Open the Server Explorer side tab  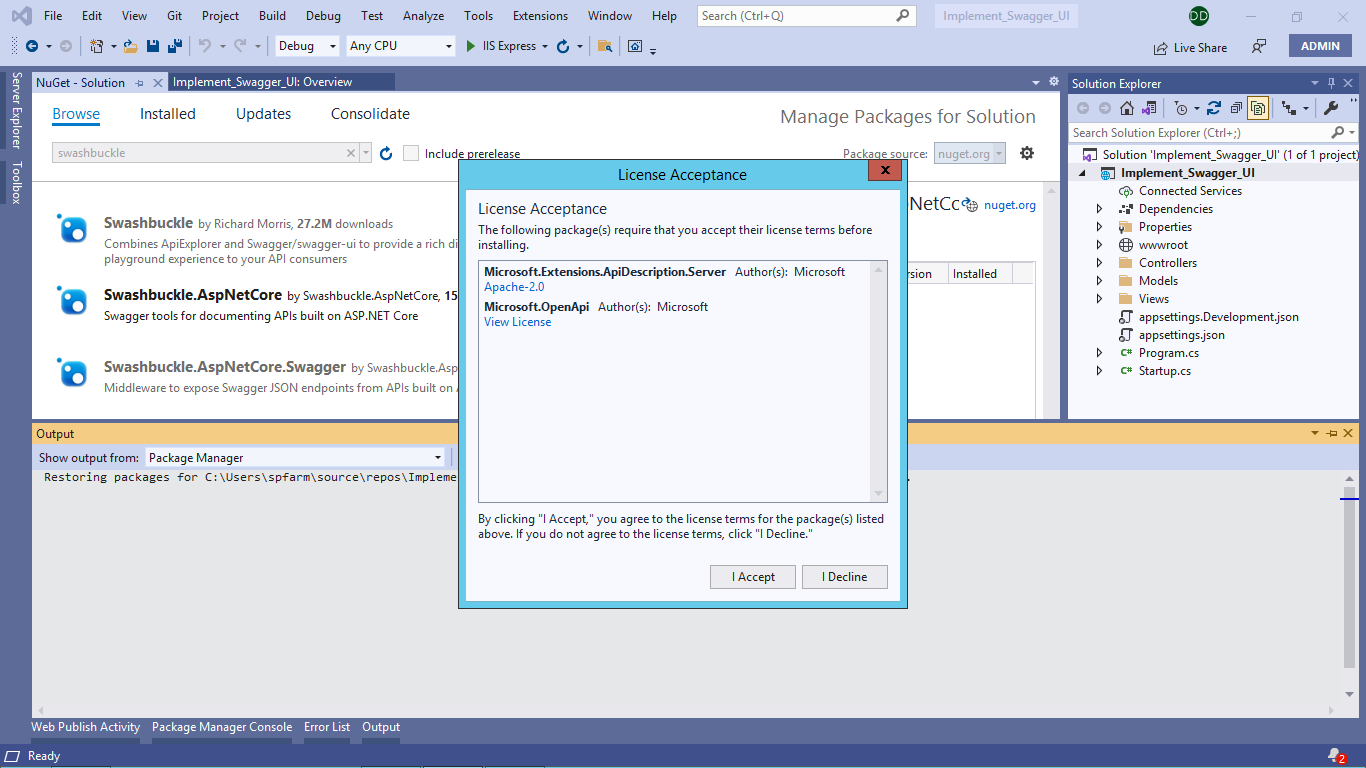pyautogui.click(x=16, y=111)
